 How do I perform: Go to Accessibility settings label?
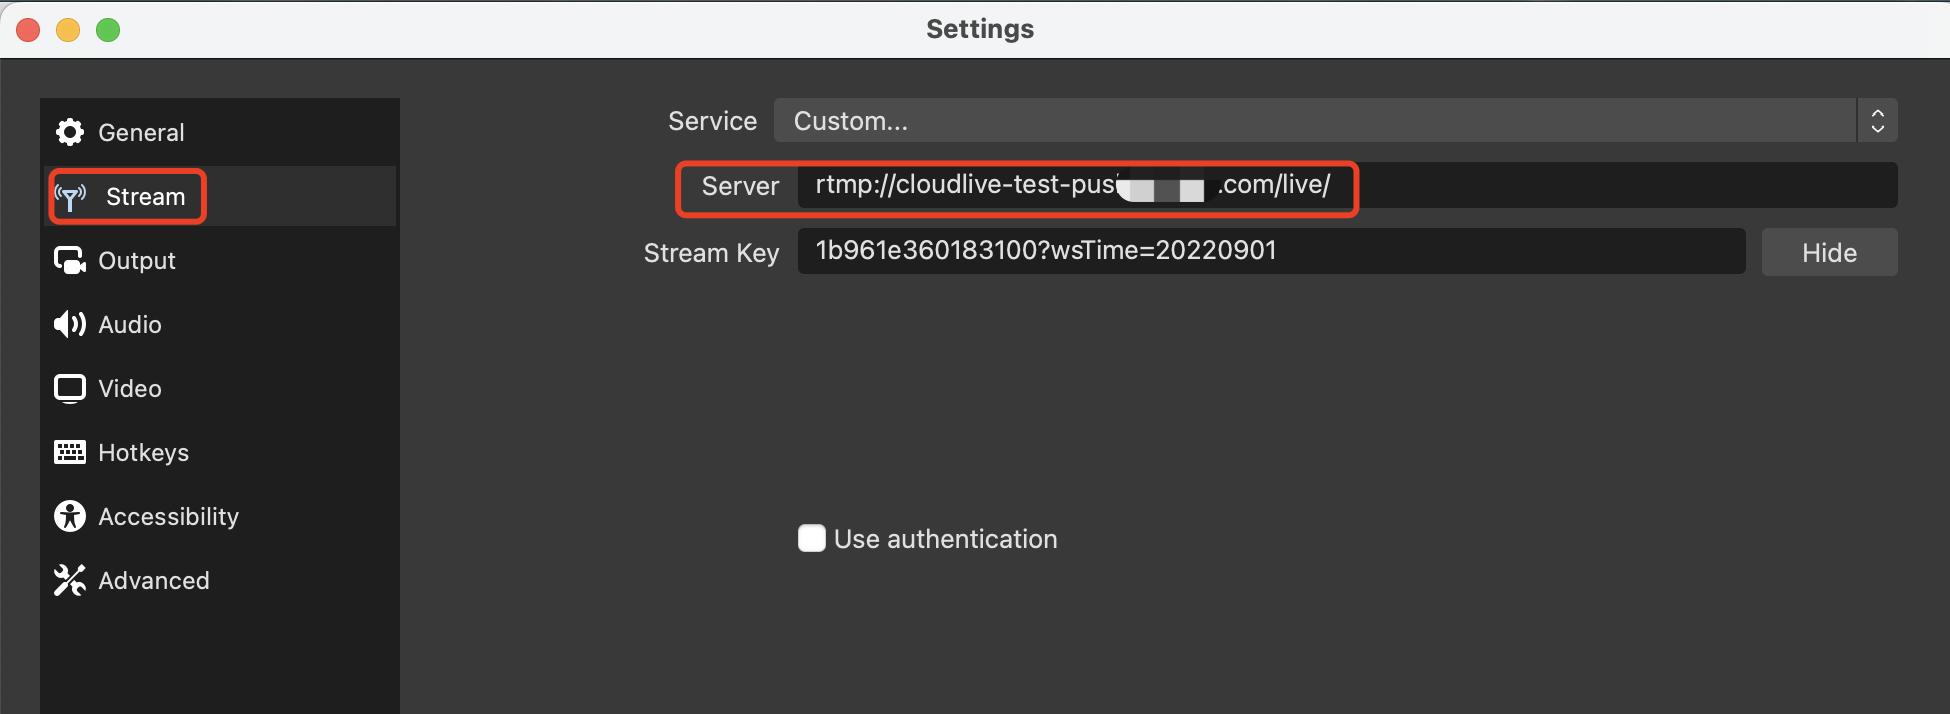click(168, 517)
